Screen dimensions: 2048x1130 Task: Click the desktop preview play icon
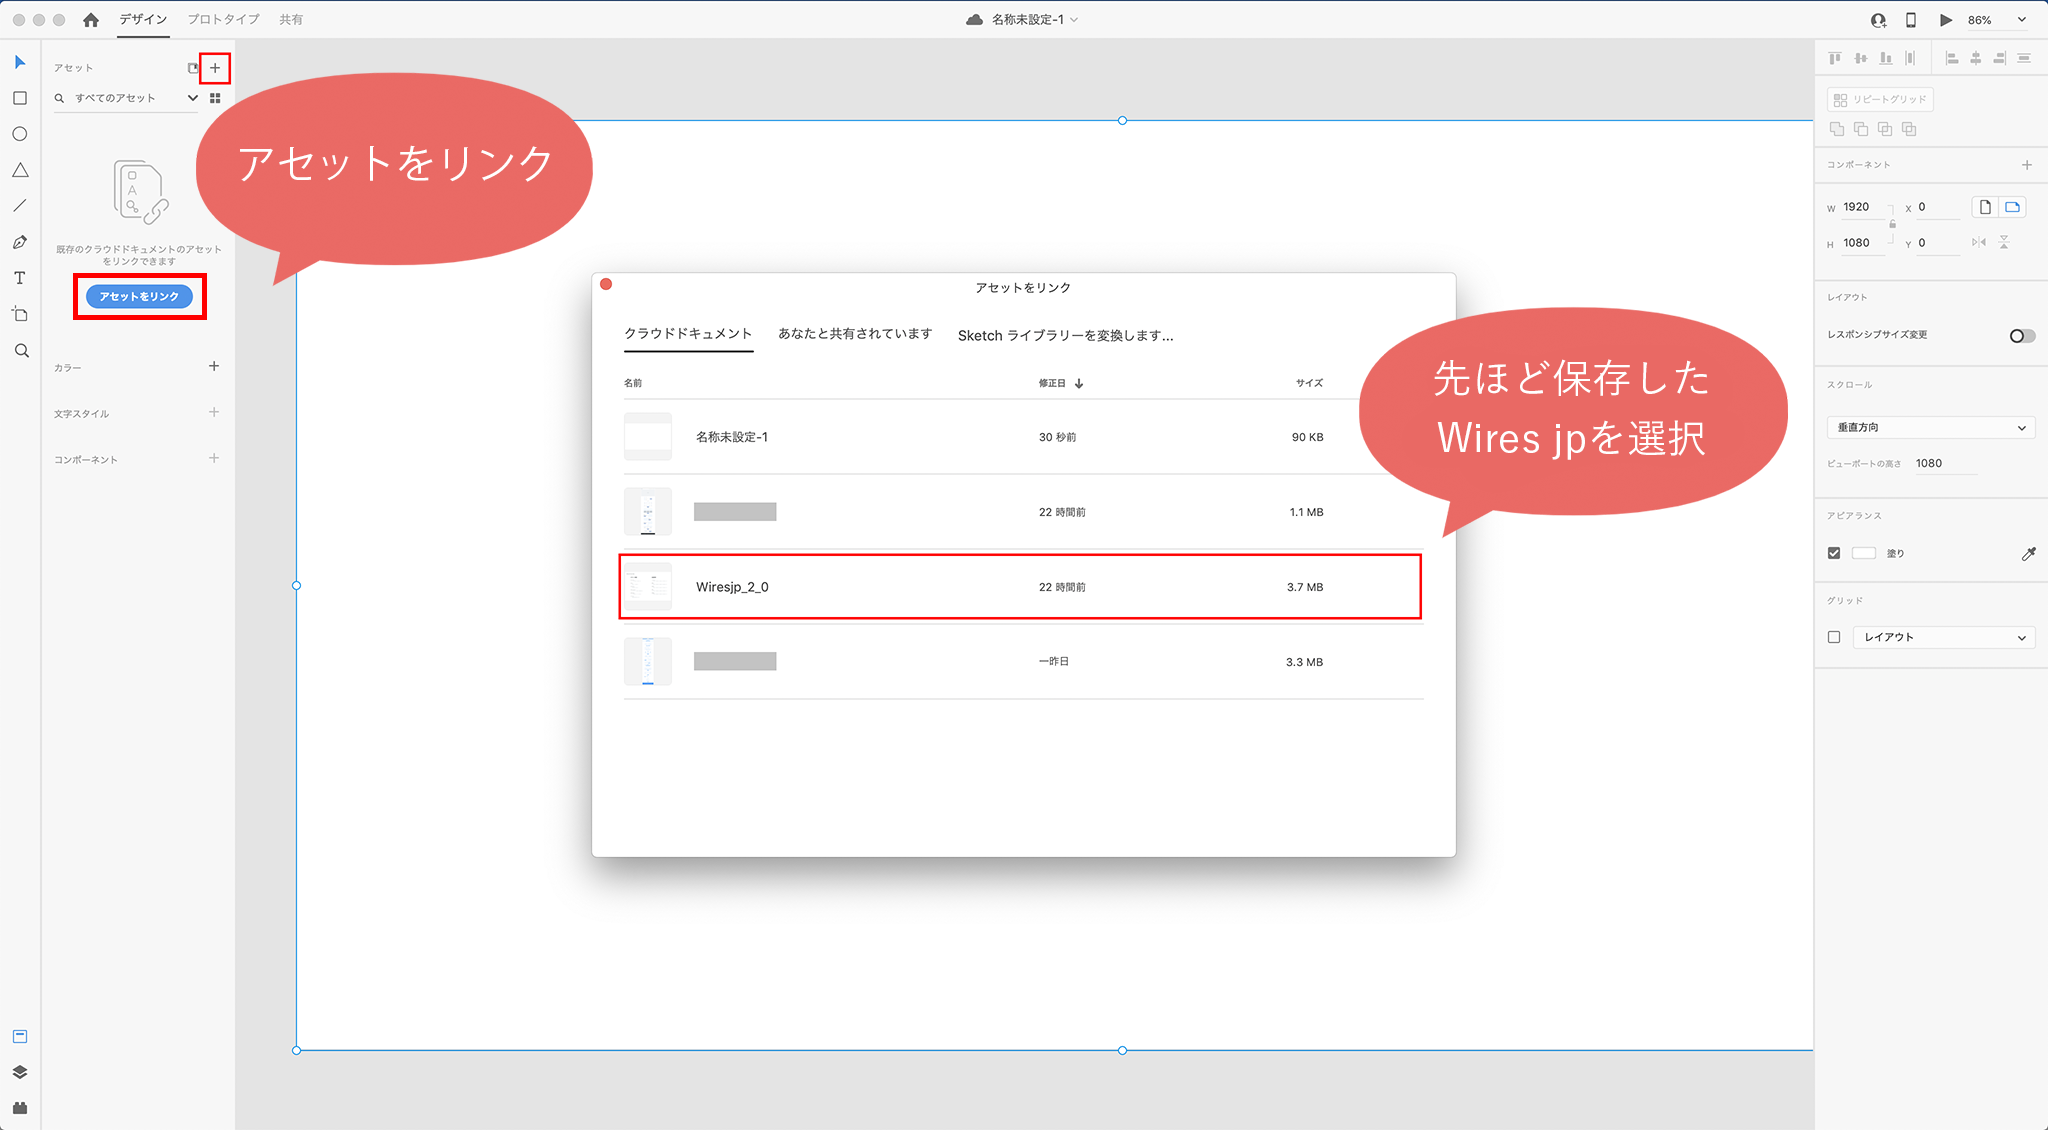1945,20
